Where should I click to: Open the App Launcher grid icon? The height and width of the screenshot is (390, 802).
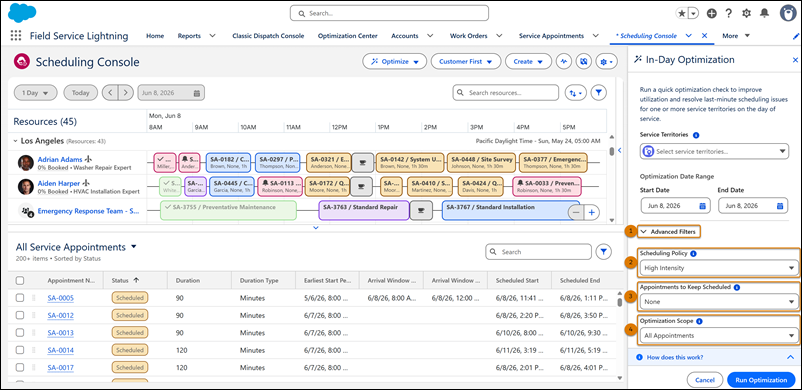point(16,36)
